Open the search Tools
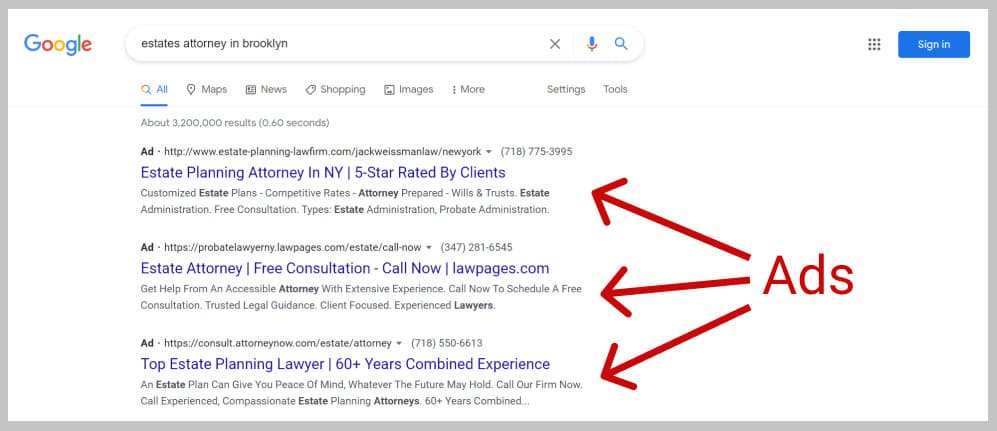 tap(615, 90)
